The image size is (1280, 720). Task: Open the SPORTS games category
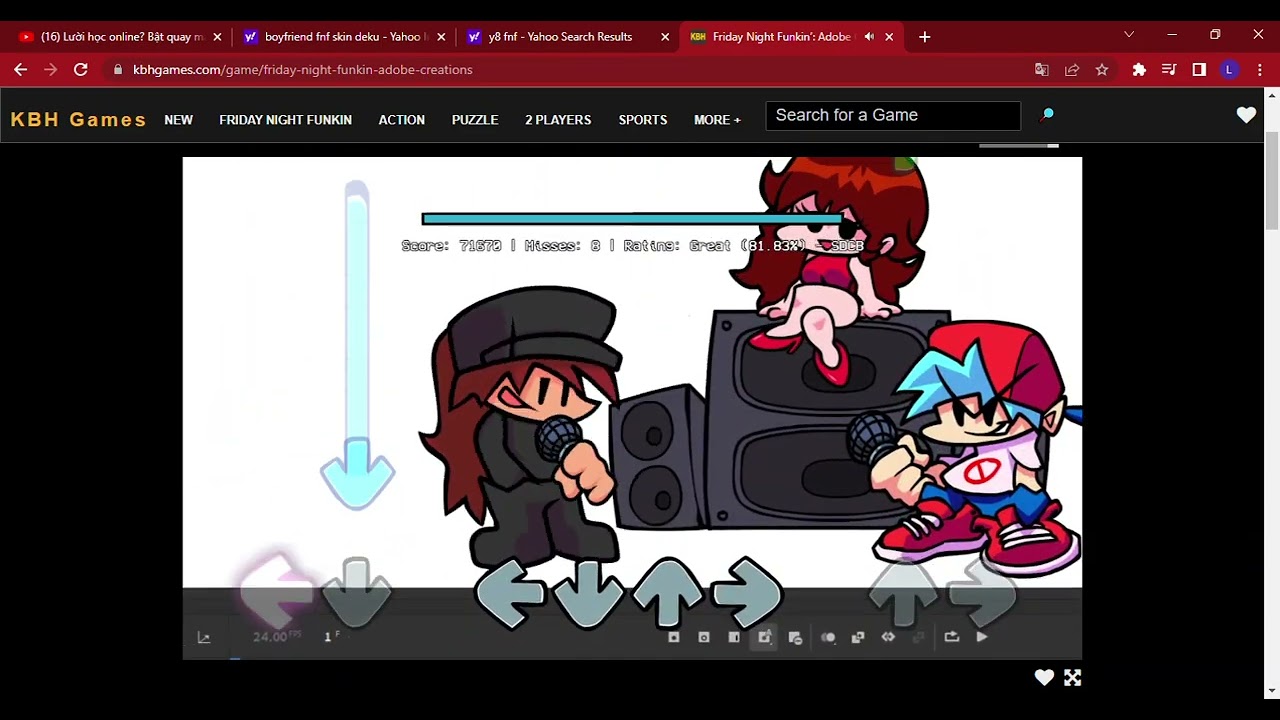(643, 120)
